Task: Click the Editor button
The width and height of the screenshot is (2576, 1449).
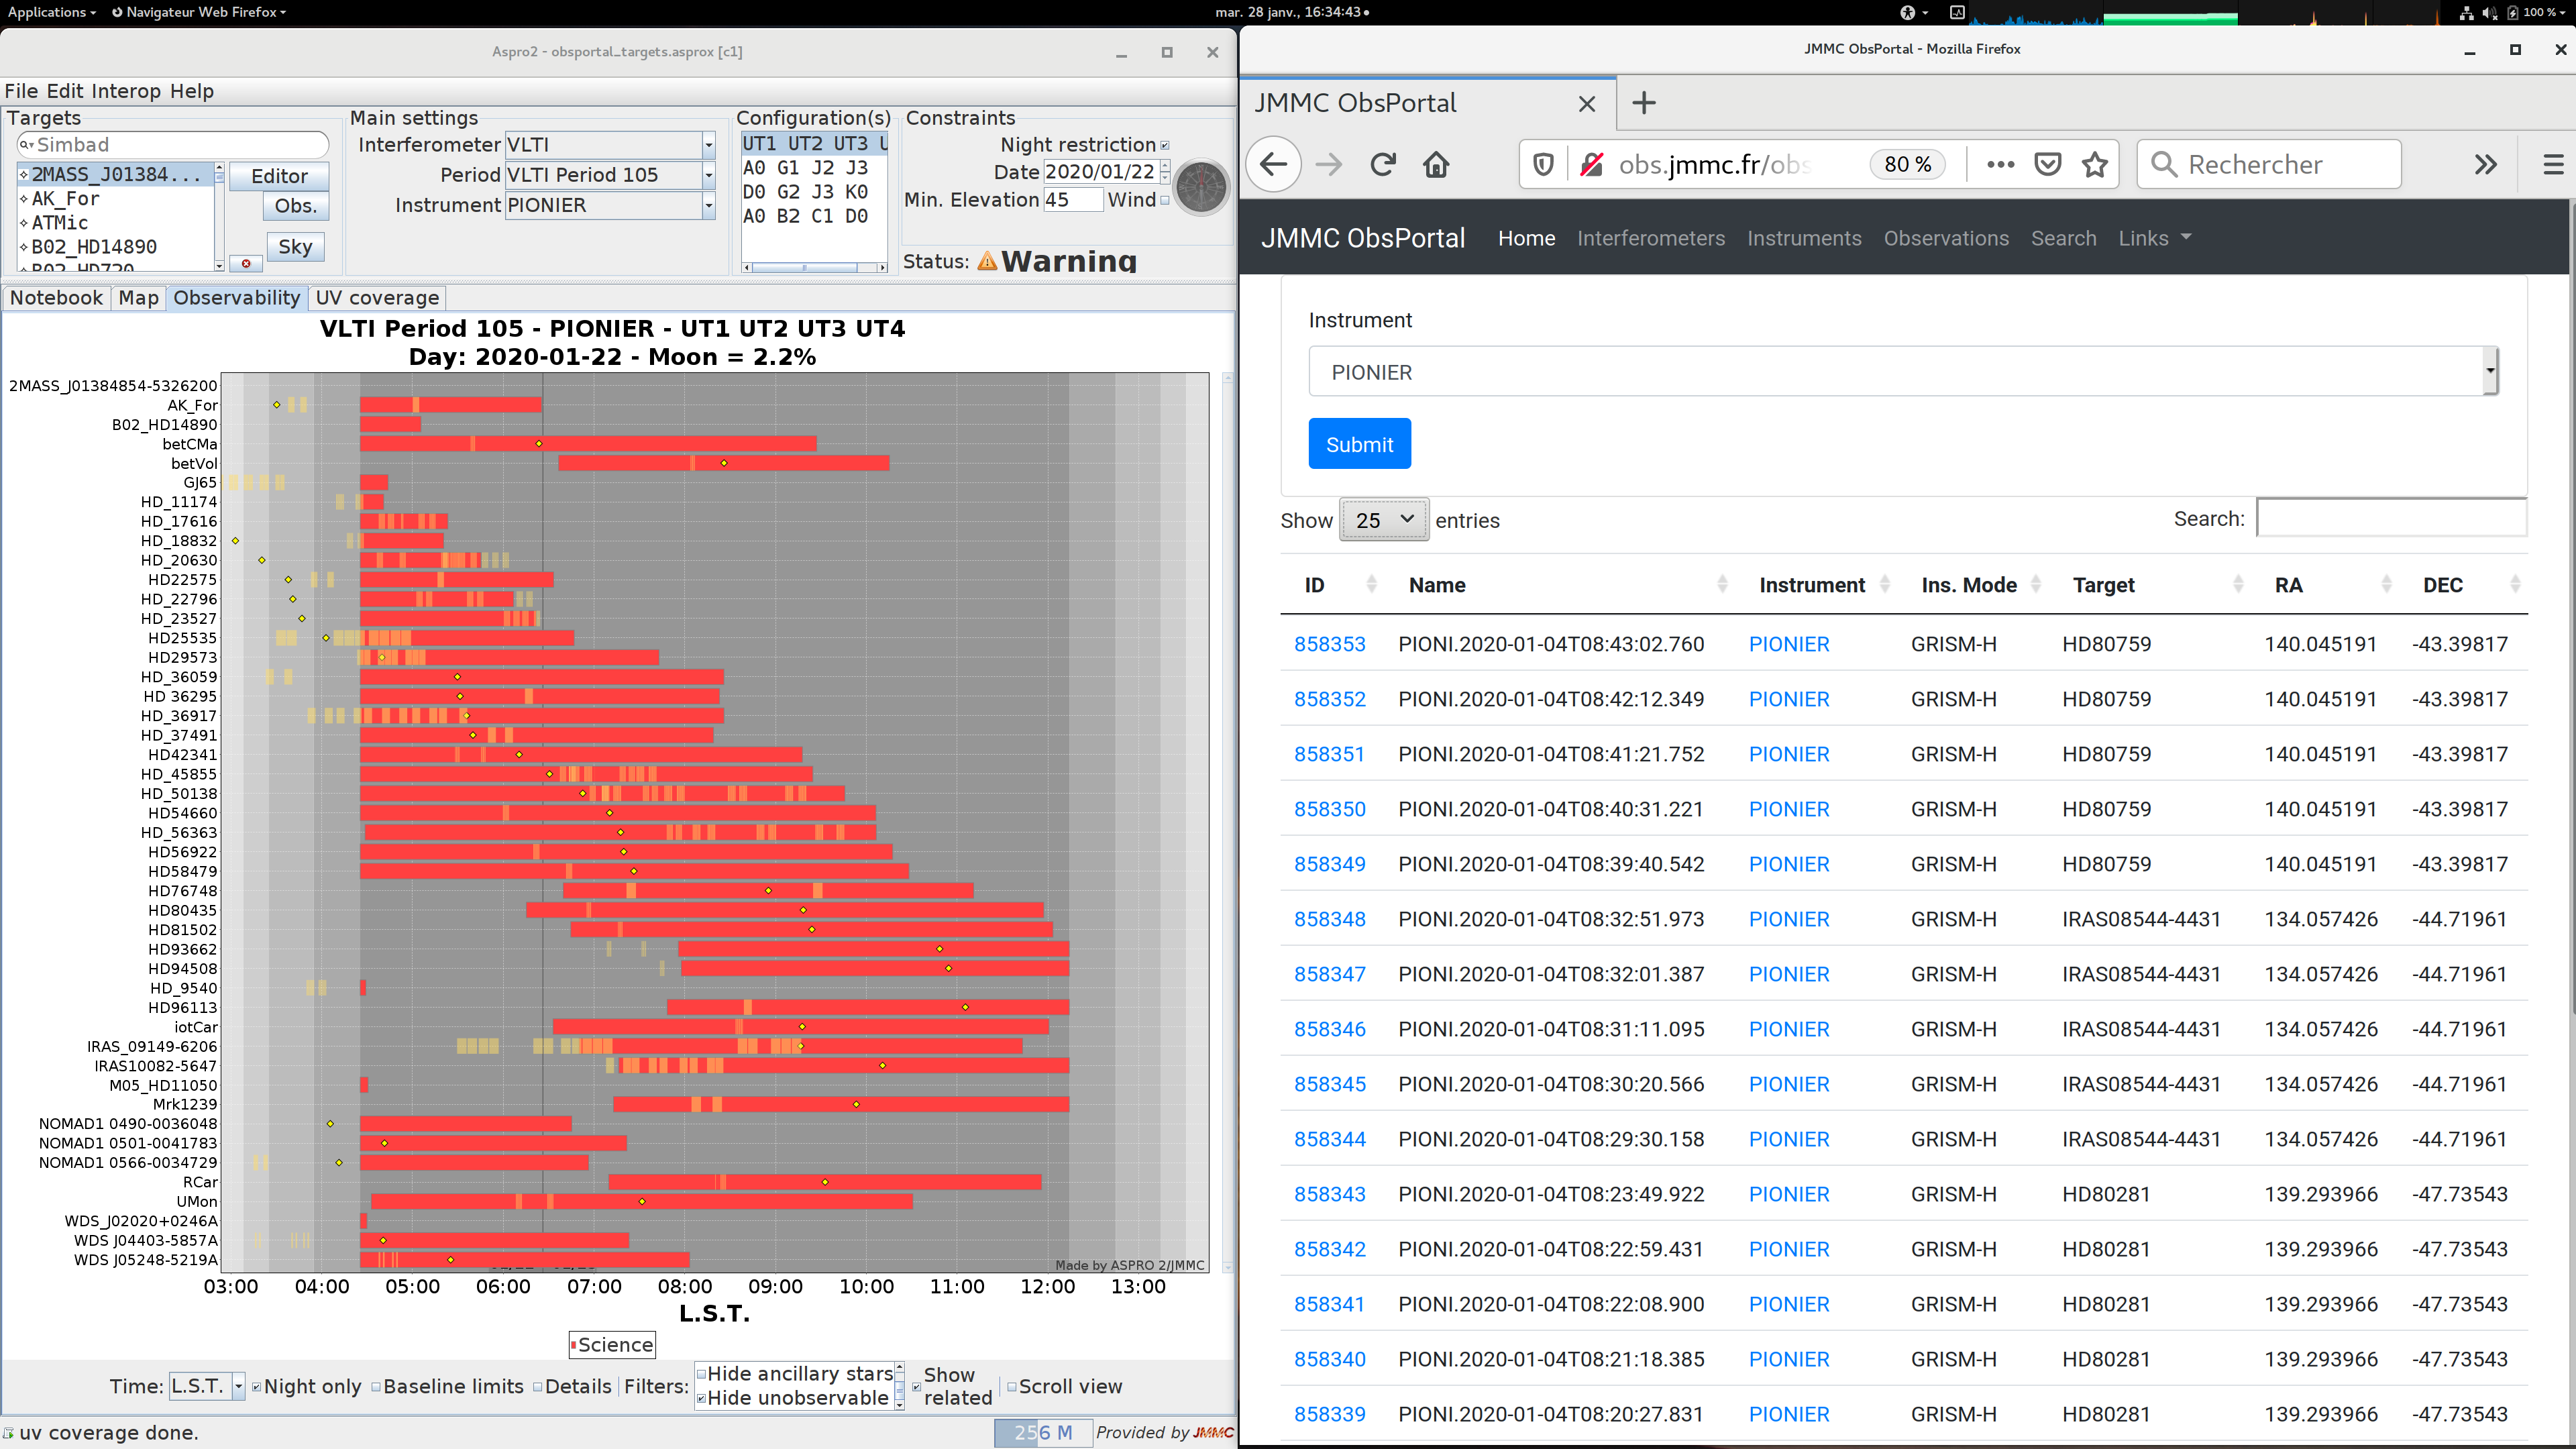Action: click(279, 176)
